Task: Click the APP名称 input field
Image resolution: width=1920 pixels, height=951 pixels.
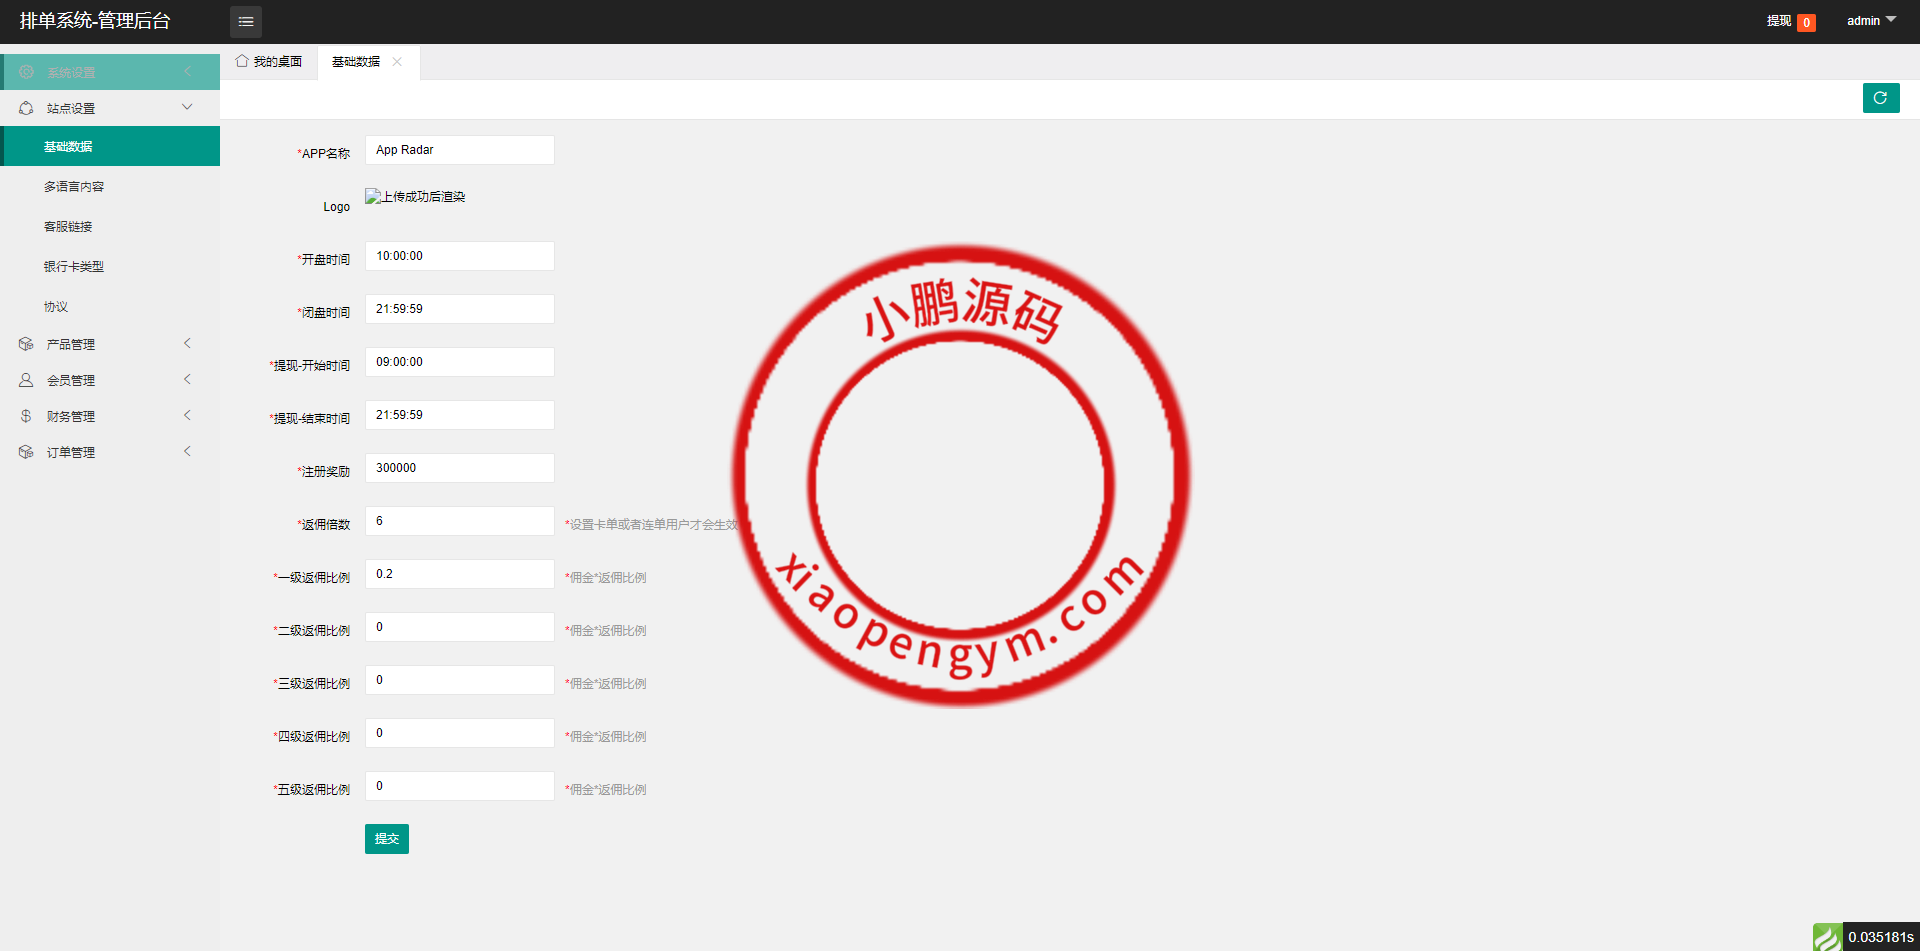Action: point(459,150)
